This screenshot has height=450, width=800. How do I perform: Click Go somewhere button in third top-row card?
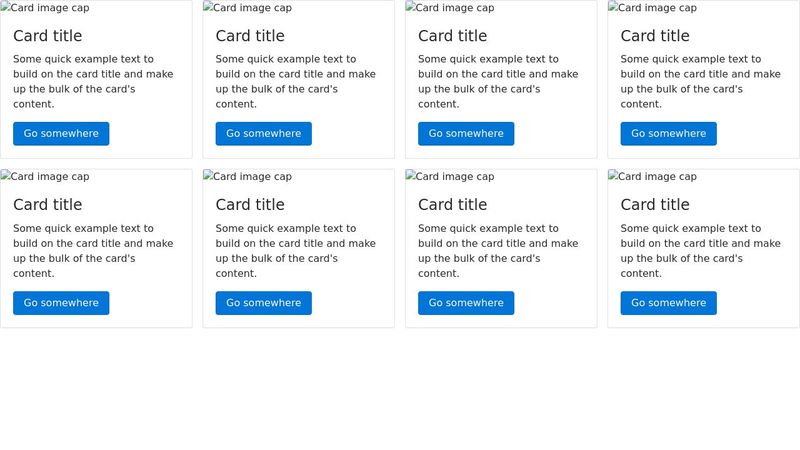coord(466,134)
